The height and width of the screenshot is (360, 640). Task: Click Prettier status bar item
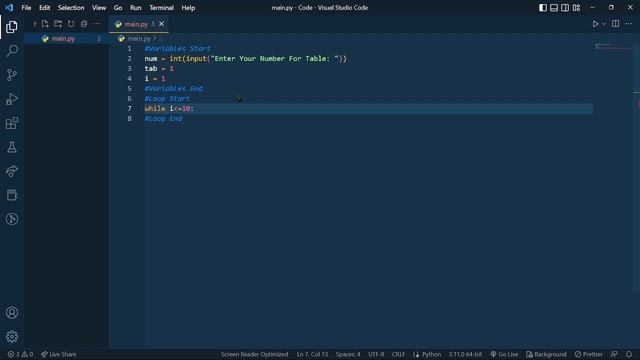[x=589, y=354]
